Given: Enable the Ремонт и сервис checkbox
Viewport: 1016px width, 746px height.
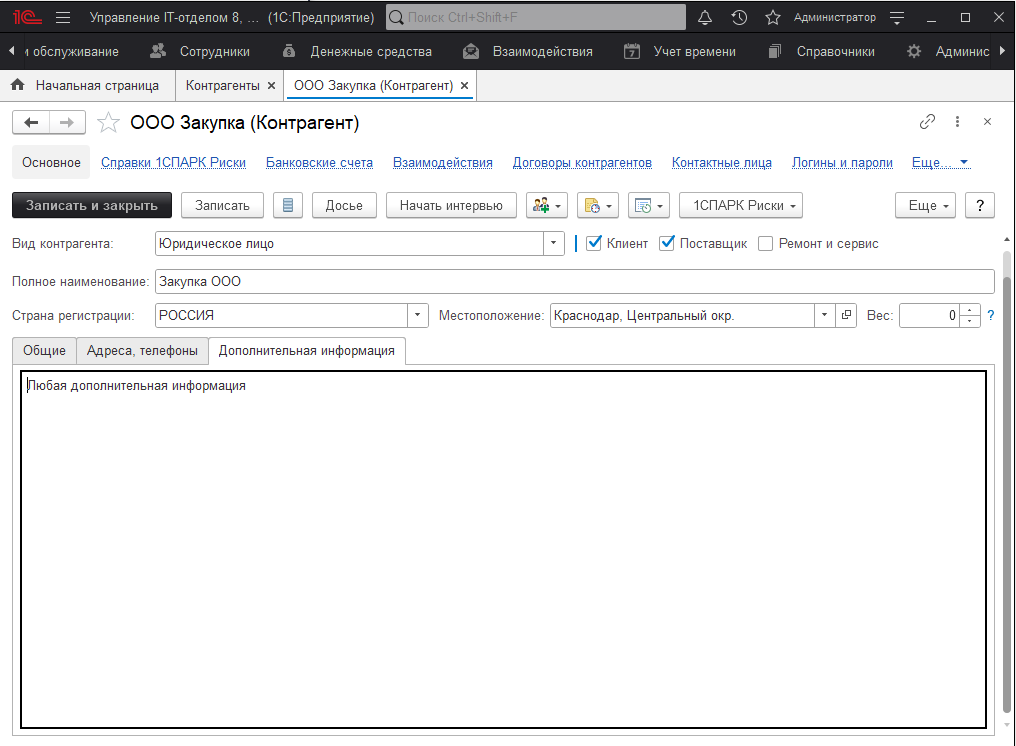Looking at the screenshot, I should click(766, 243).
